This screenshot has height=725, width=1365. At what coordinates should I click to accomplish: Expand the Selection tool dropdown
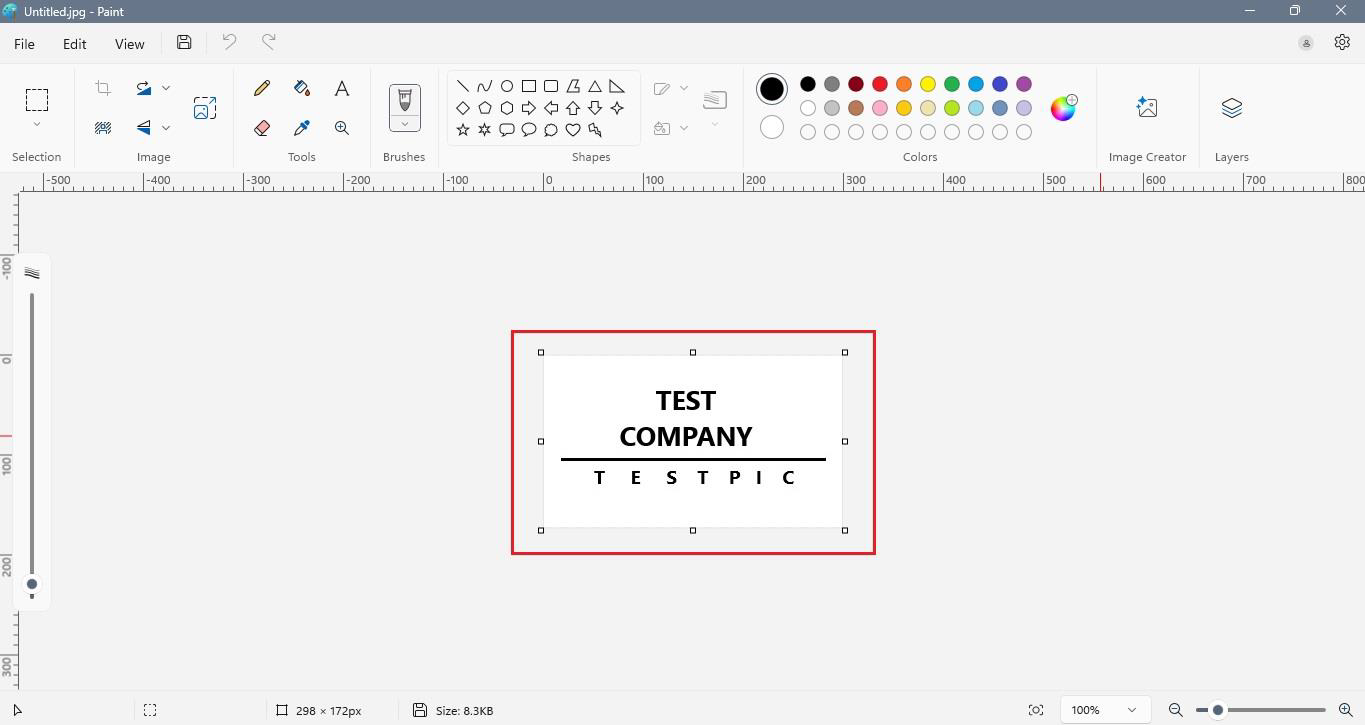point(37,125)
